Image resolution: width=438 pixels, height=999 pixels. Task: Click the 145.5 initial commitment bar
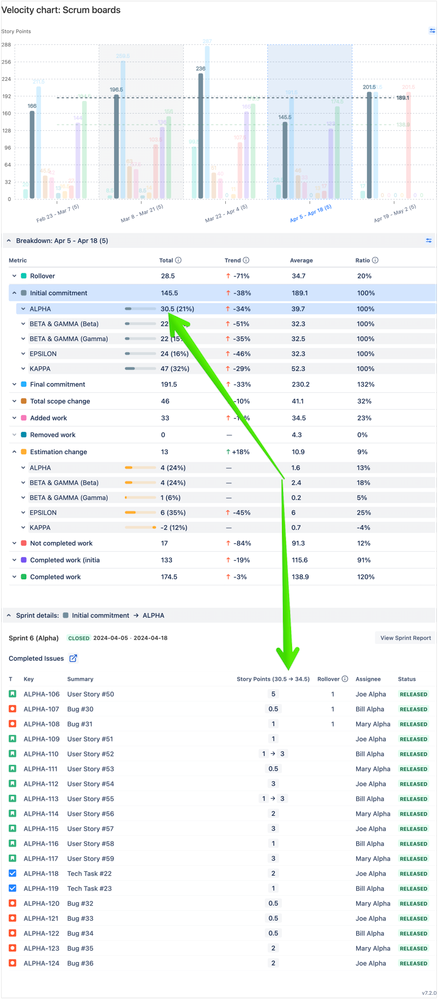point(285,161)
